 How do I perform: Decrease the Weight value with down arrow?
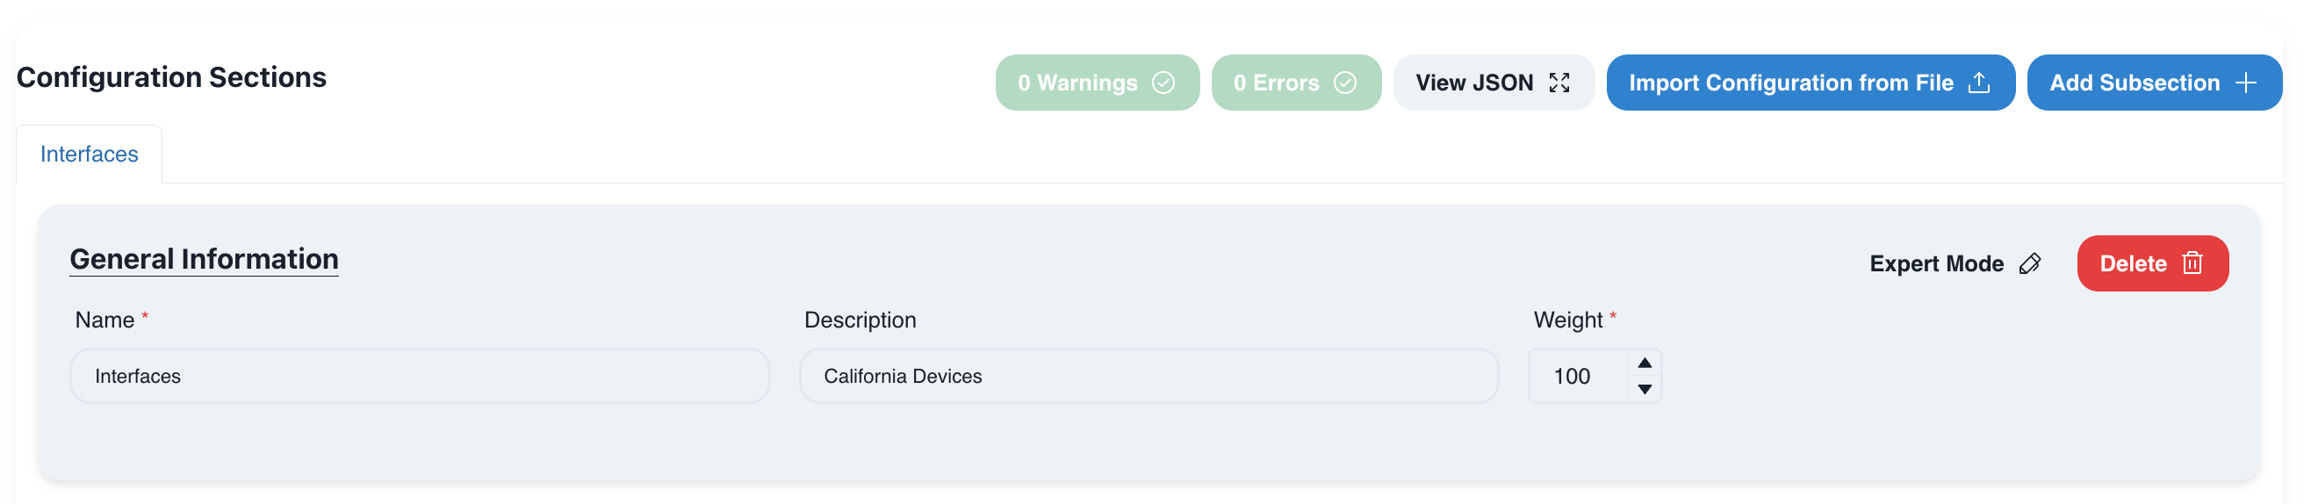click(1644, 389)
